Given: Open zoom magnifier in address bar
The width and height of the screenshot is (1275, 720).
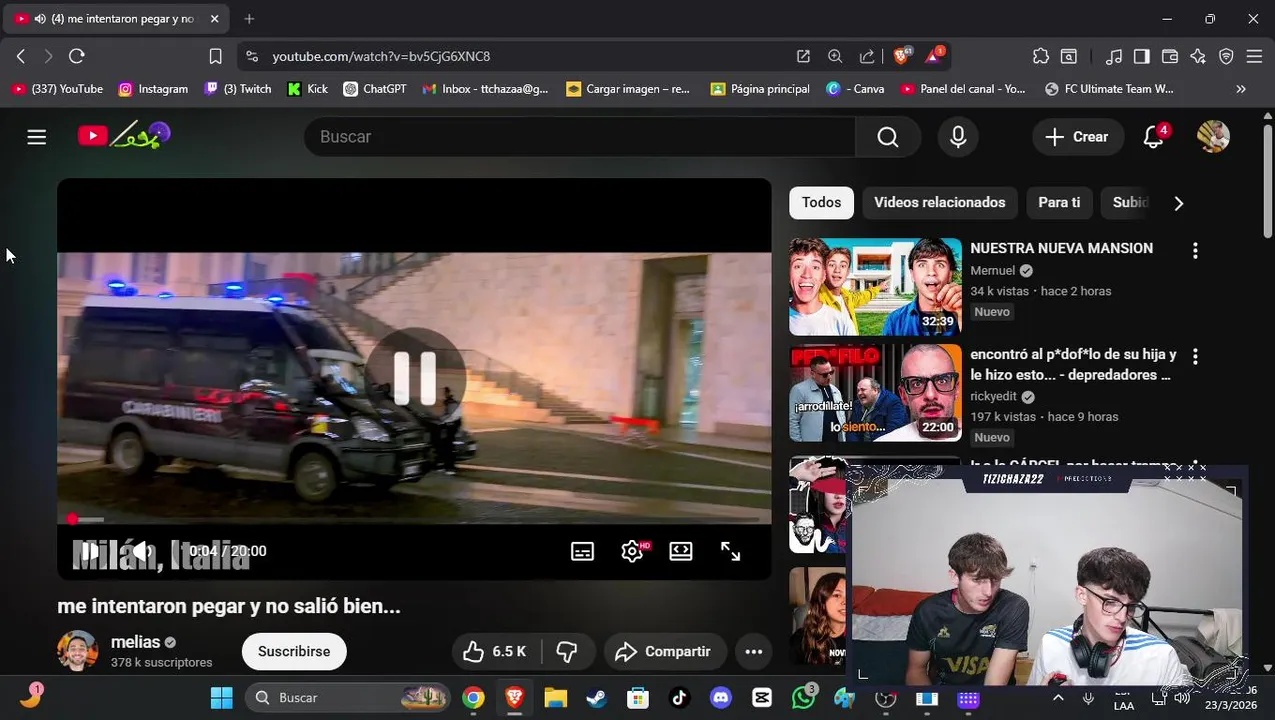Looking at the screenshot, I should 835,57.
